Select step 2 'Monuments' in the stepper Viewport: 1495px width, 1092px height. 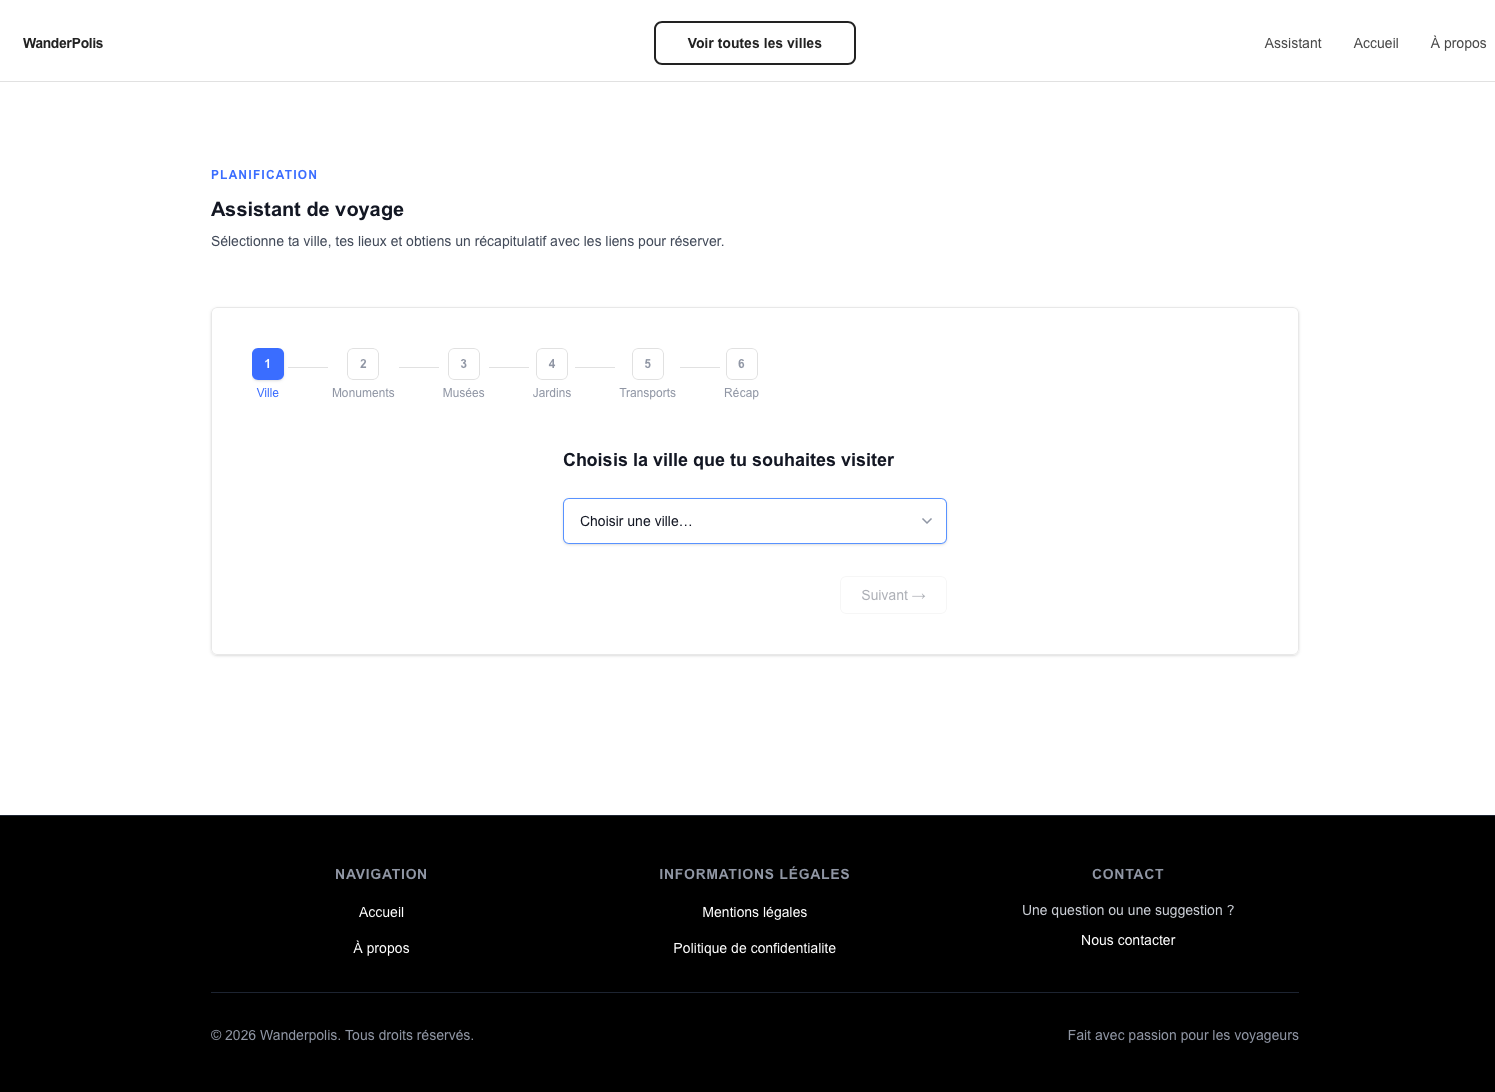pyautogui.click(x=363, y=374)
